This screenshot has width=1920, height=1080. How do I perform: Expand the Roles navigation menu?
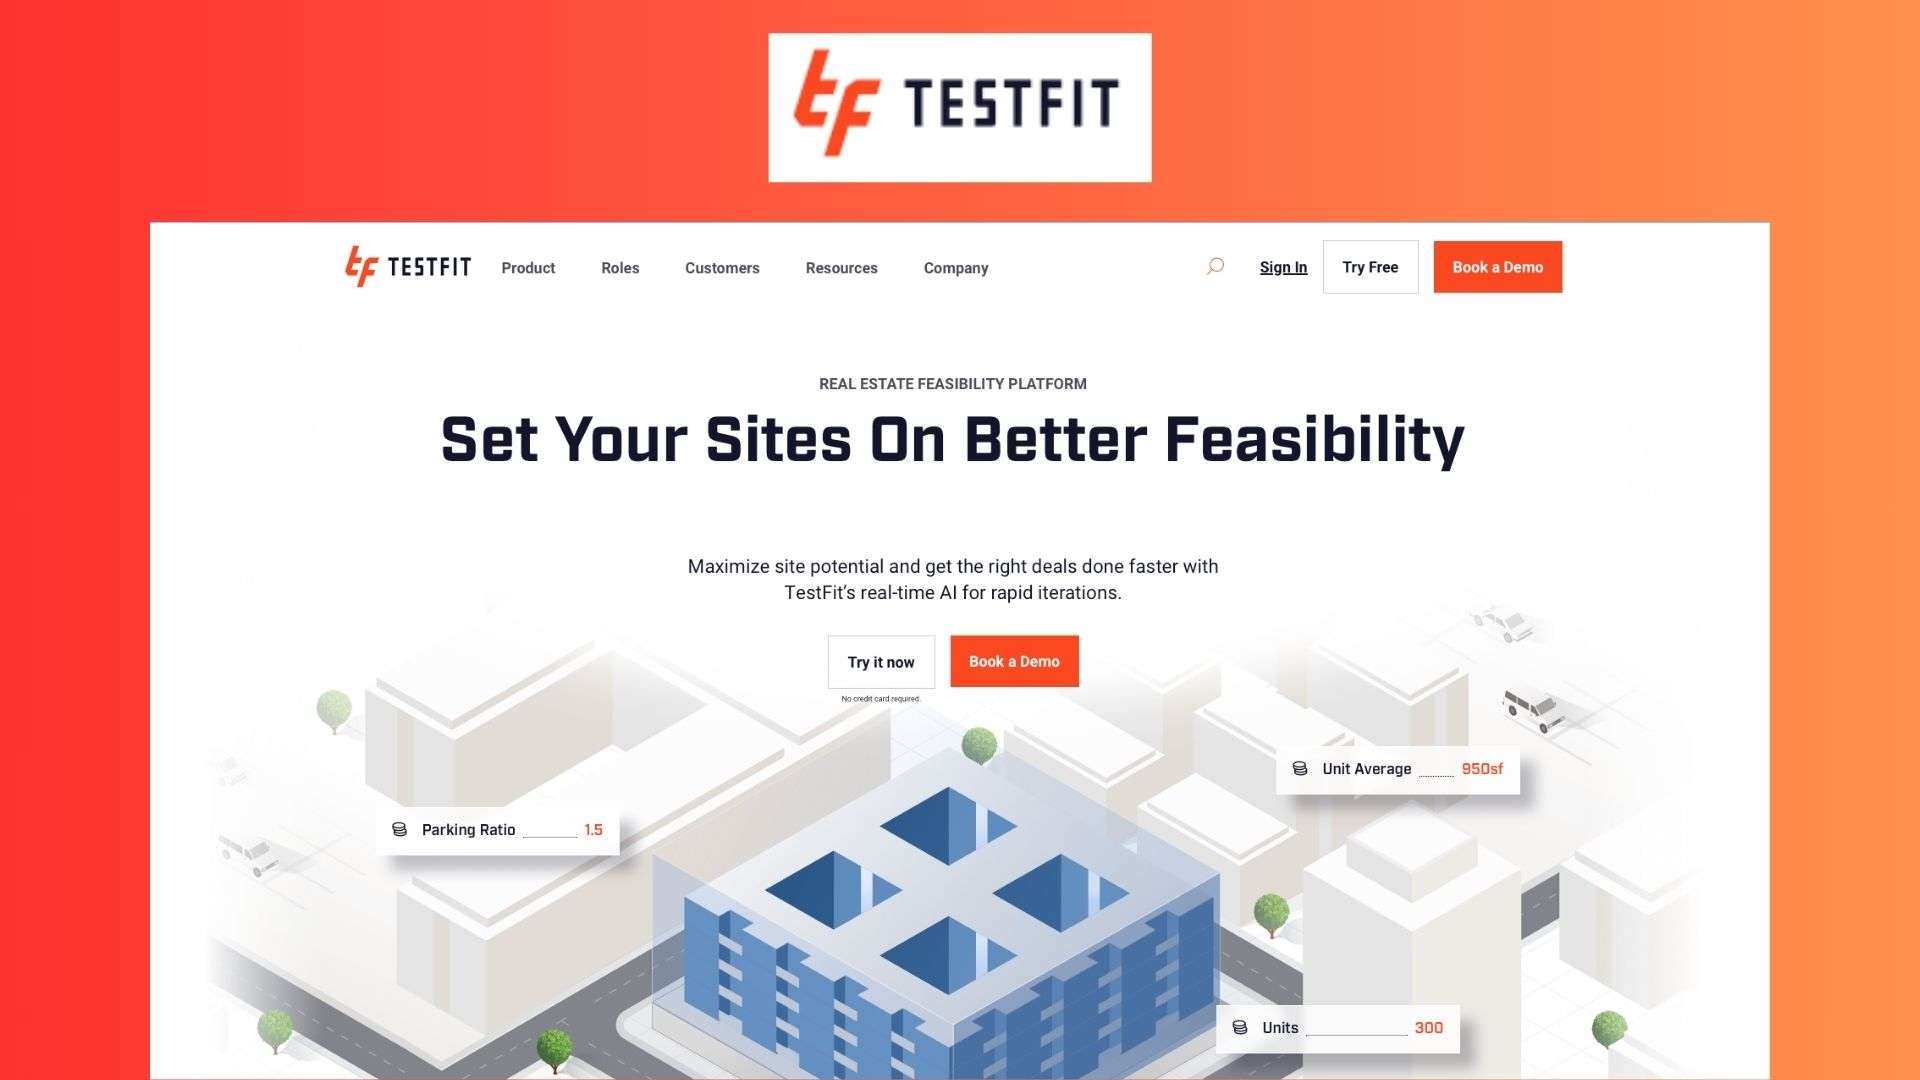click(x=620, y=268)
